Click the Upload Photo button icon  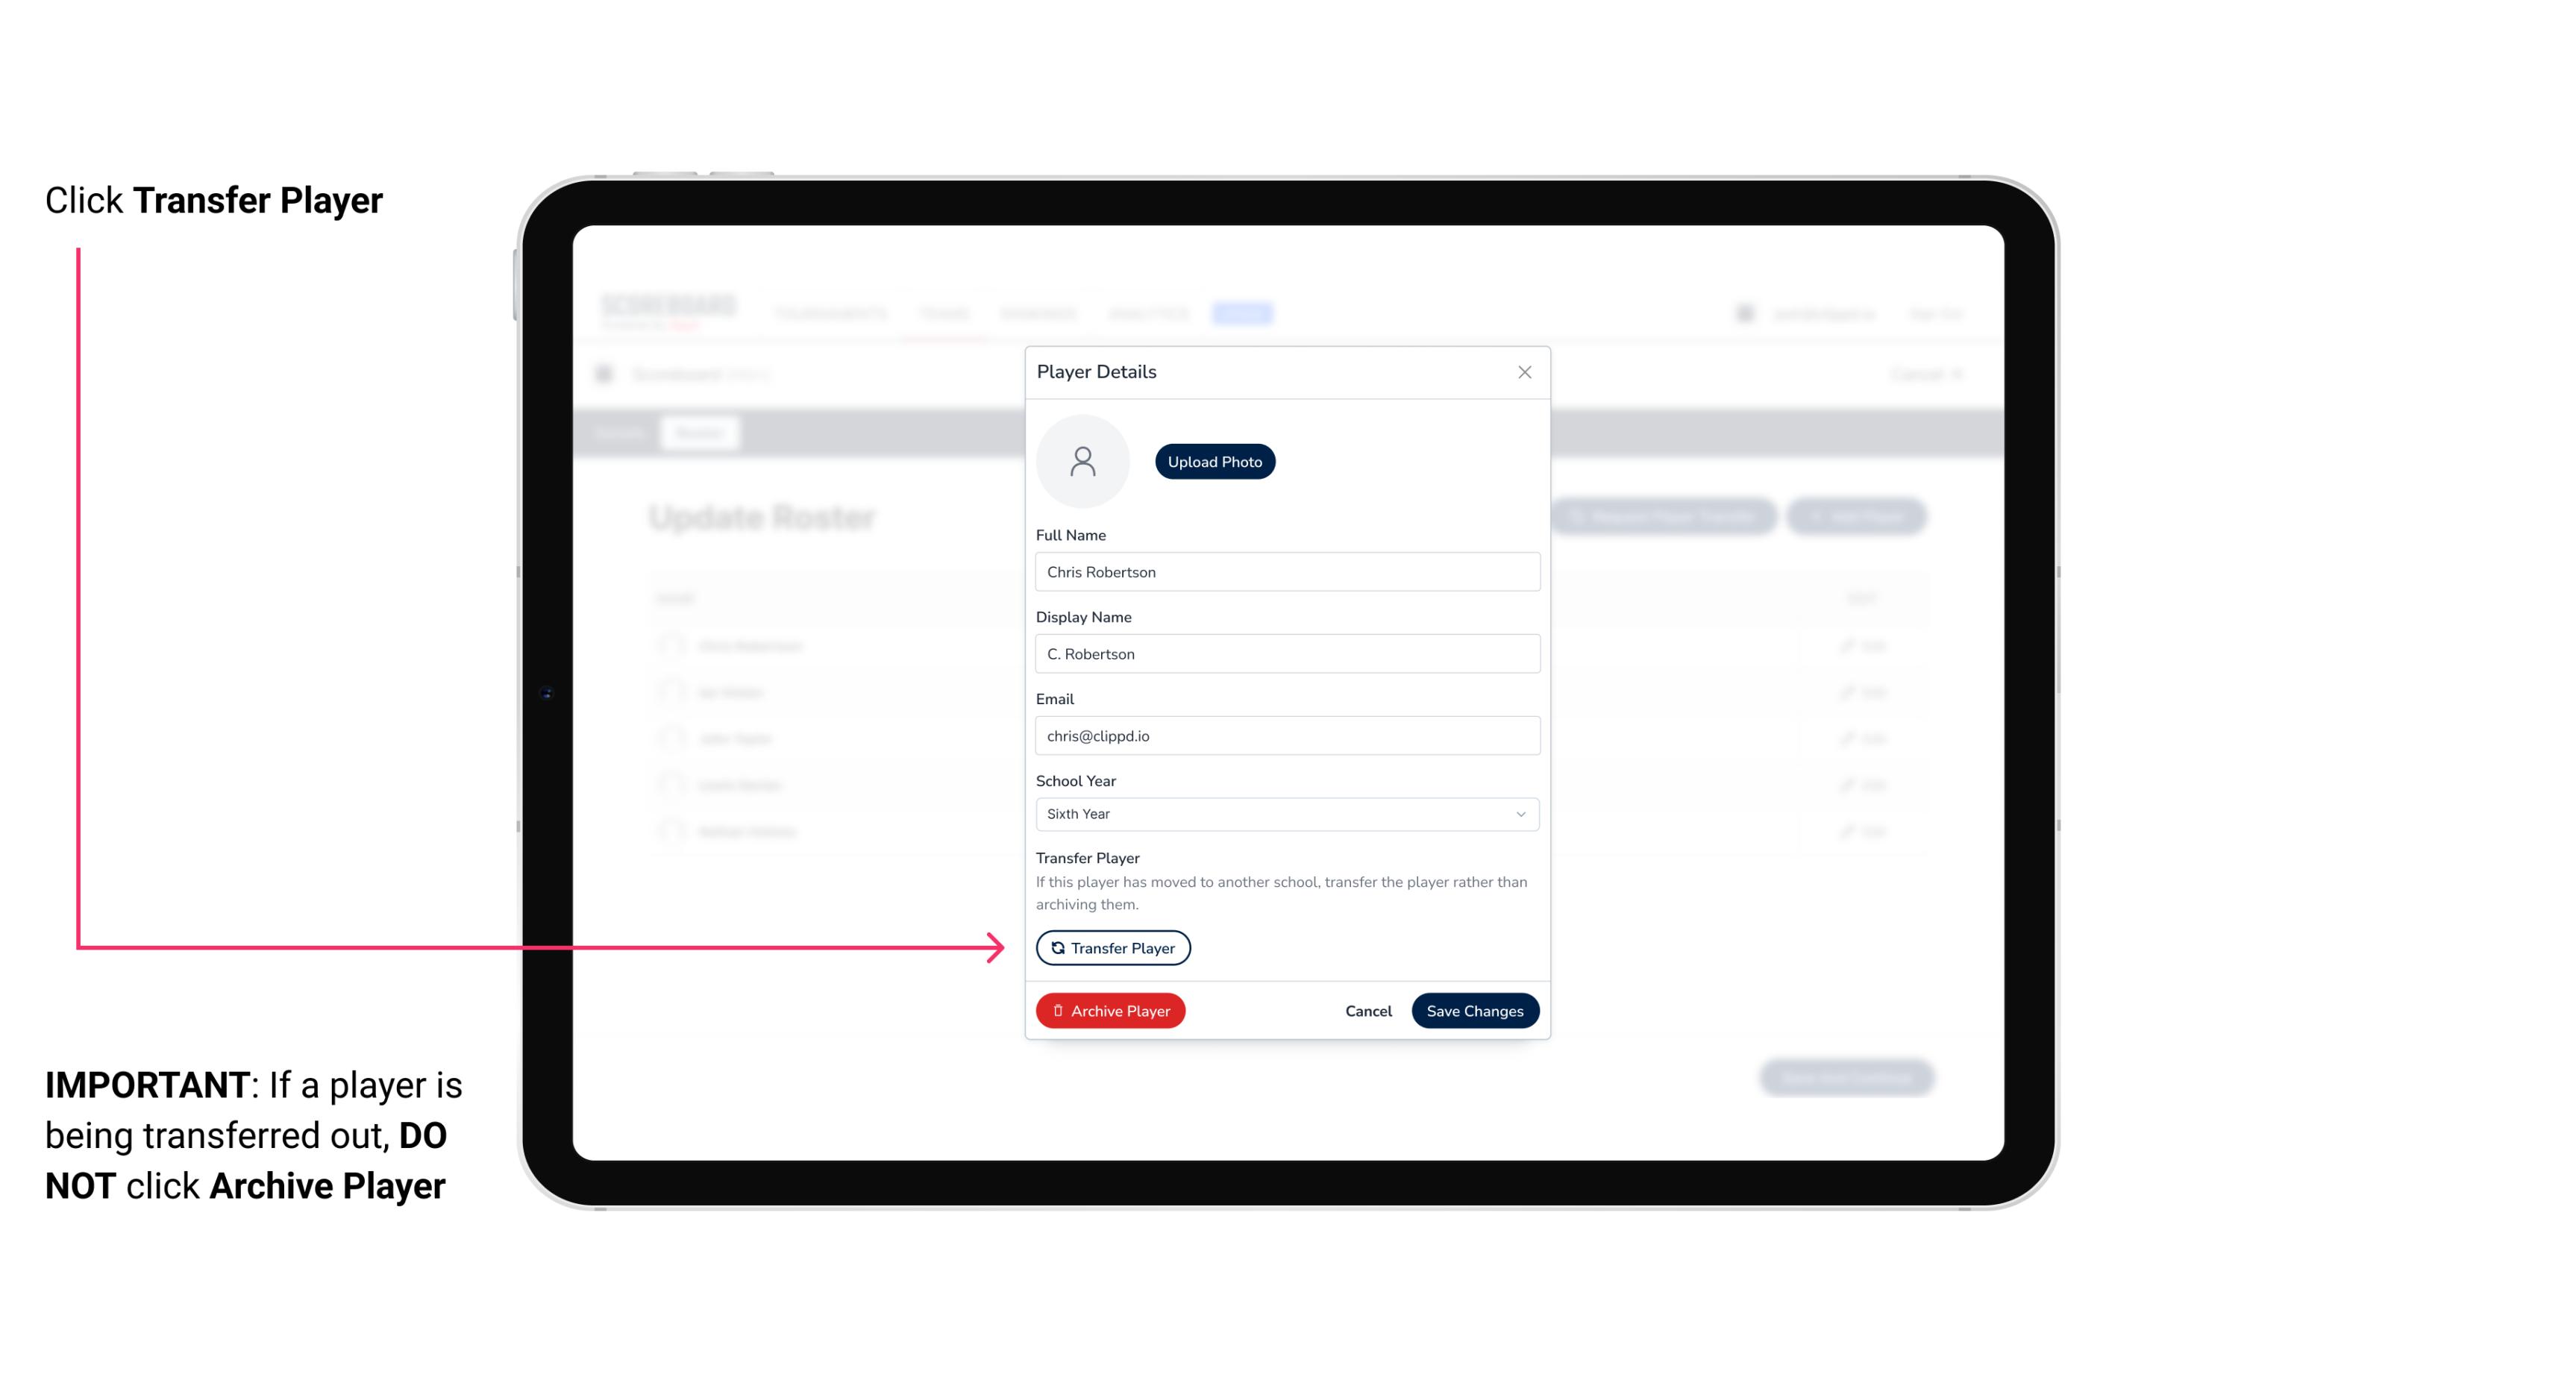[1215, 461]
